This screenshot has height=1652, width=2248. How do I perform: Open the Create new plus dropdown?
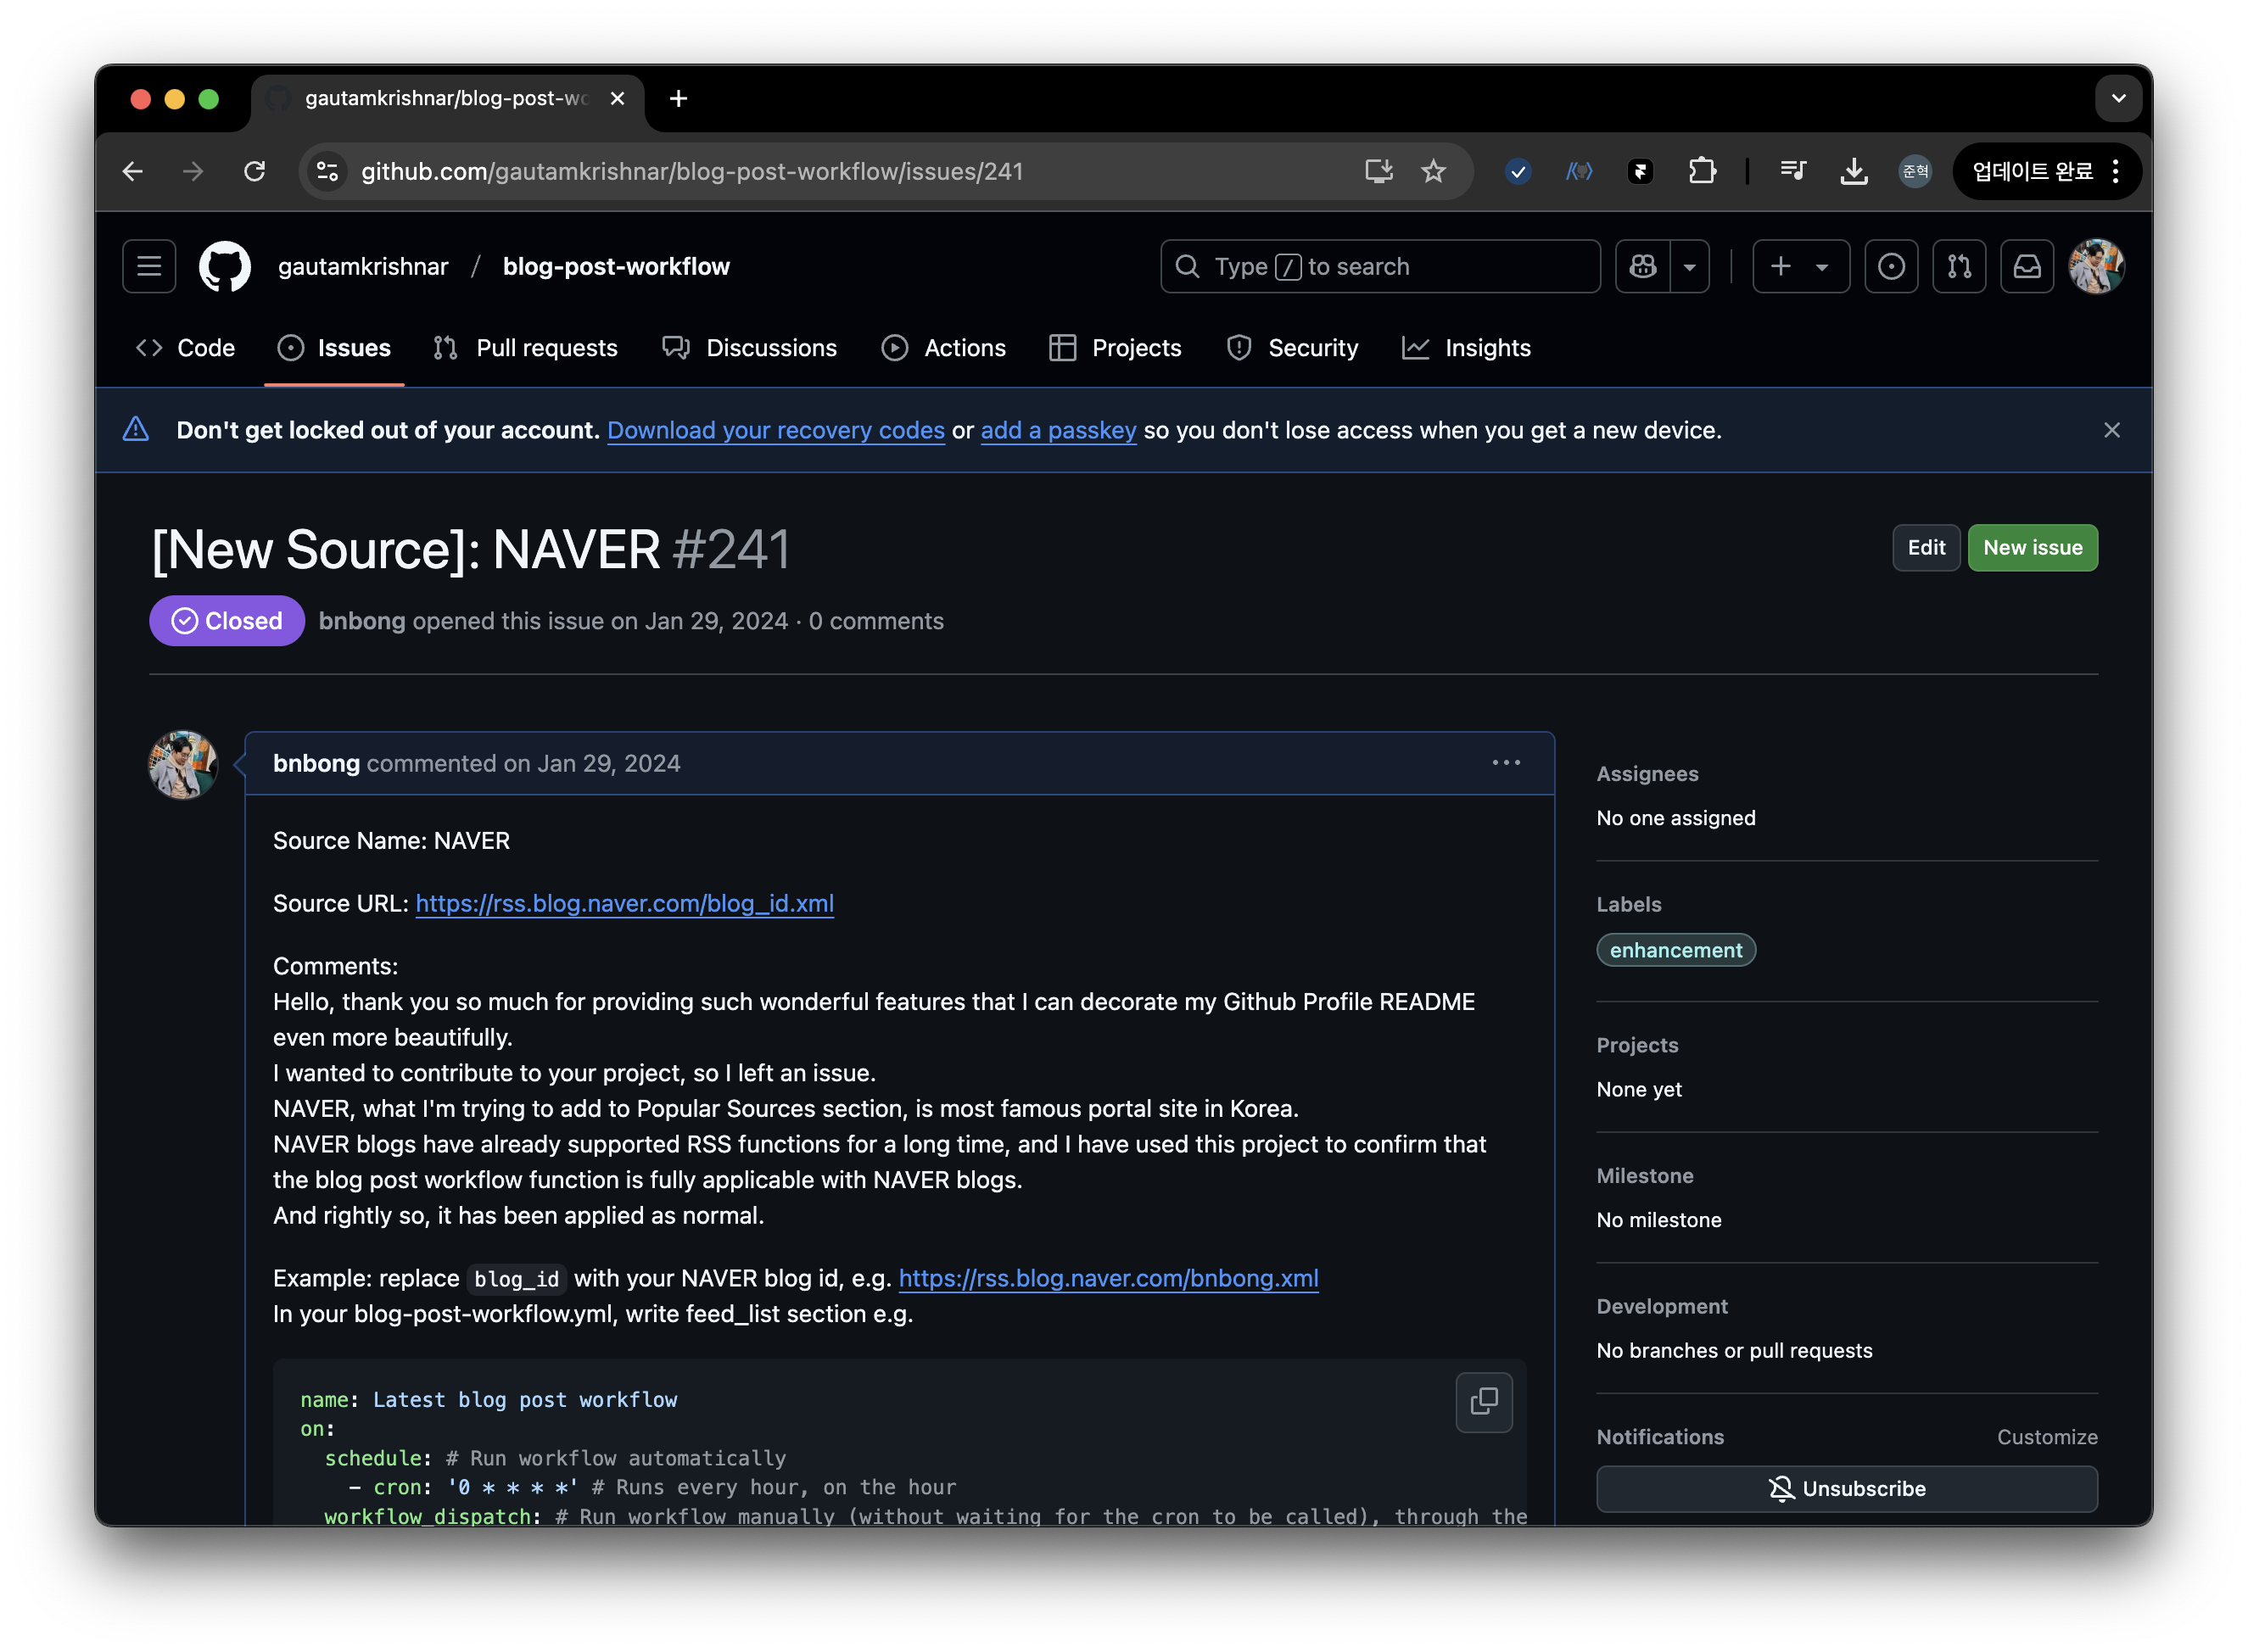point(1801,266)
